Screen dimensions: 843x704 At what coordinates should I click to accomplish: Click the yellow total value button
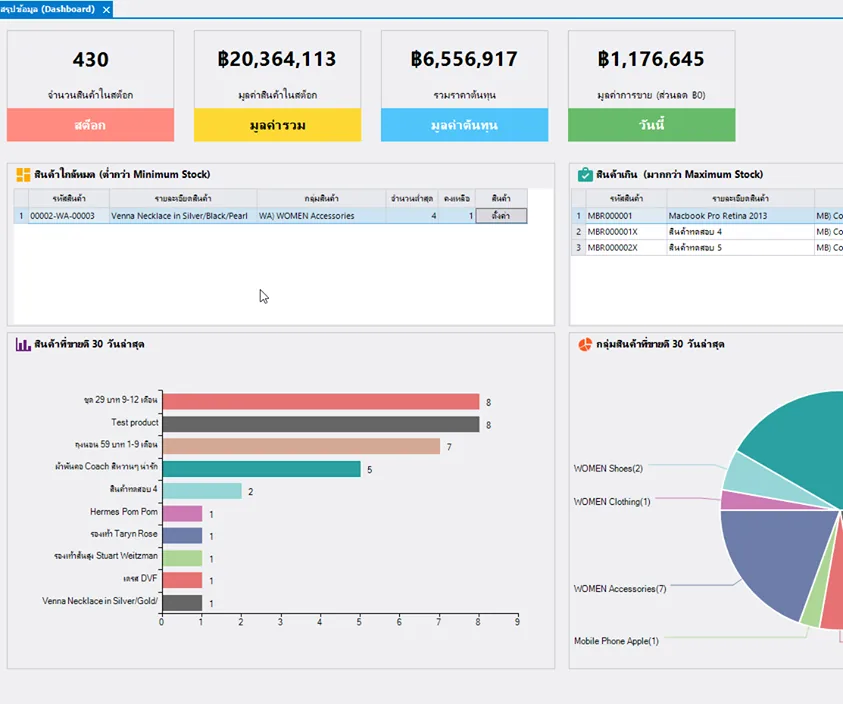pos(277,125)
